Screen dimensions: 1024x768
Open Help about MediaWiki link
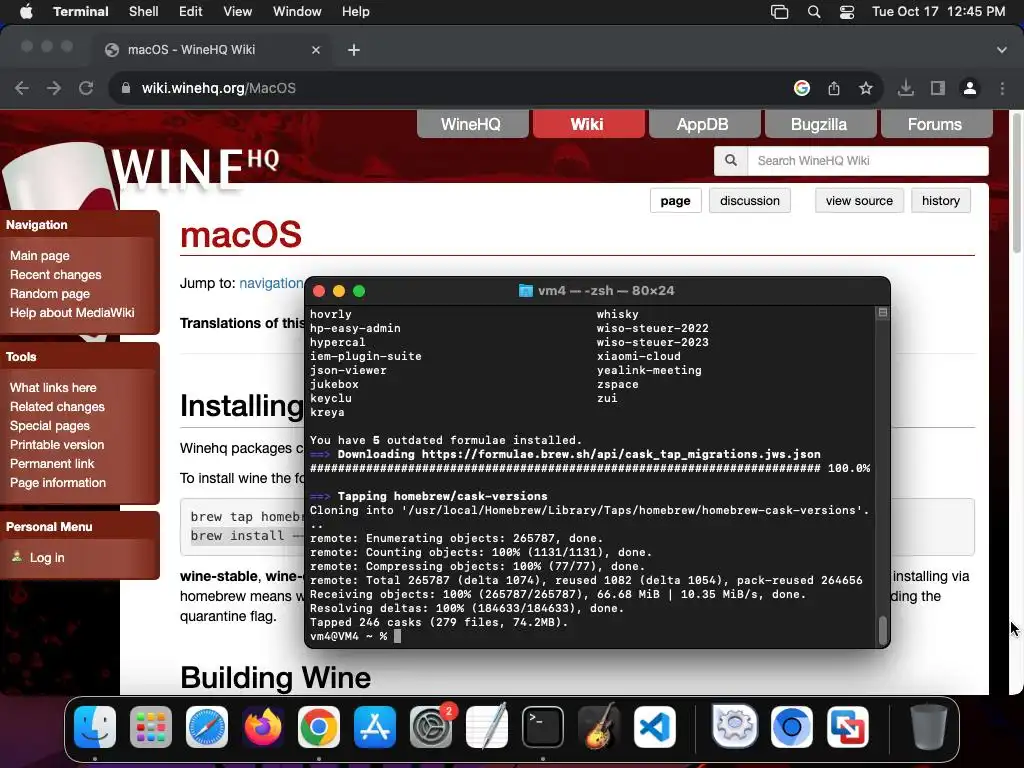(x=72, y=313)
